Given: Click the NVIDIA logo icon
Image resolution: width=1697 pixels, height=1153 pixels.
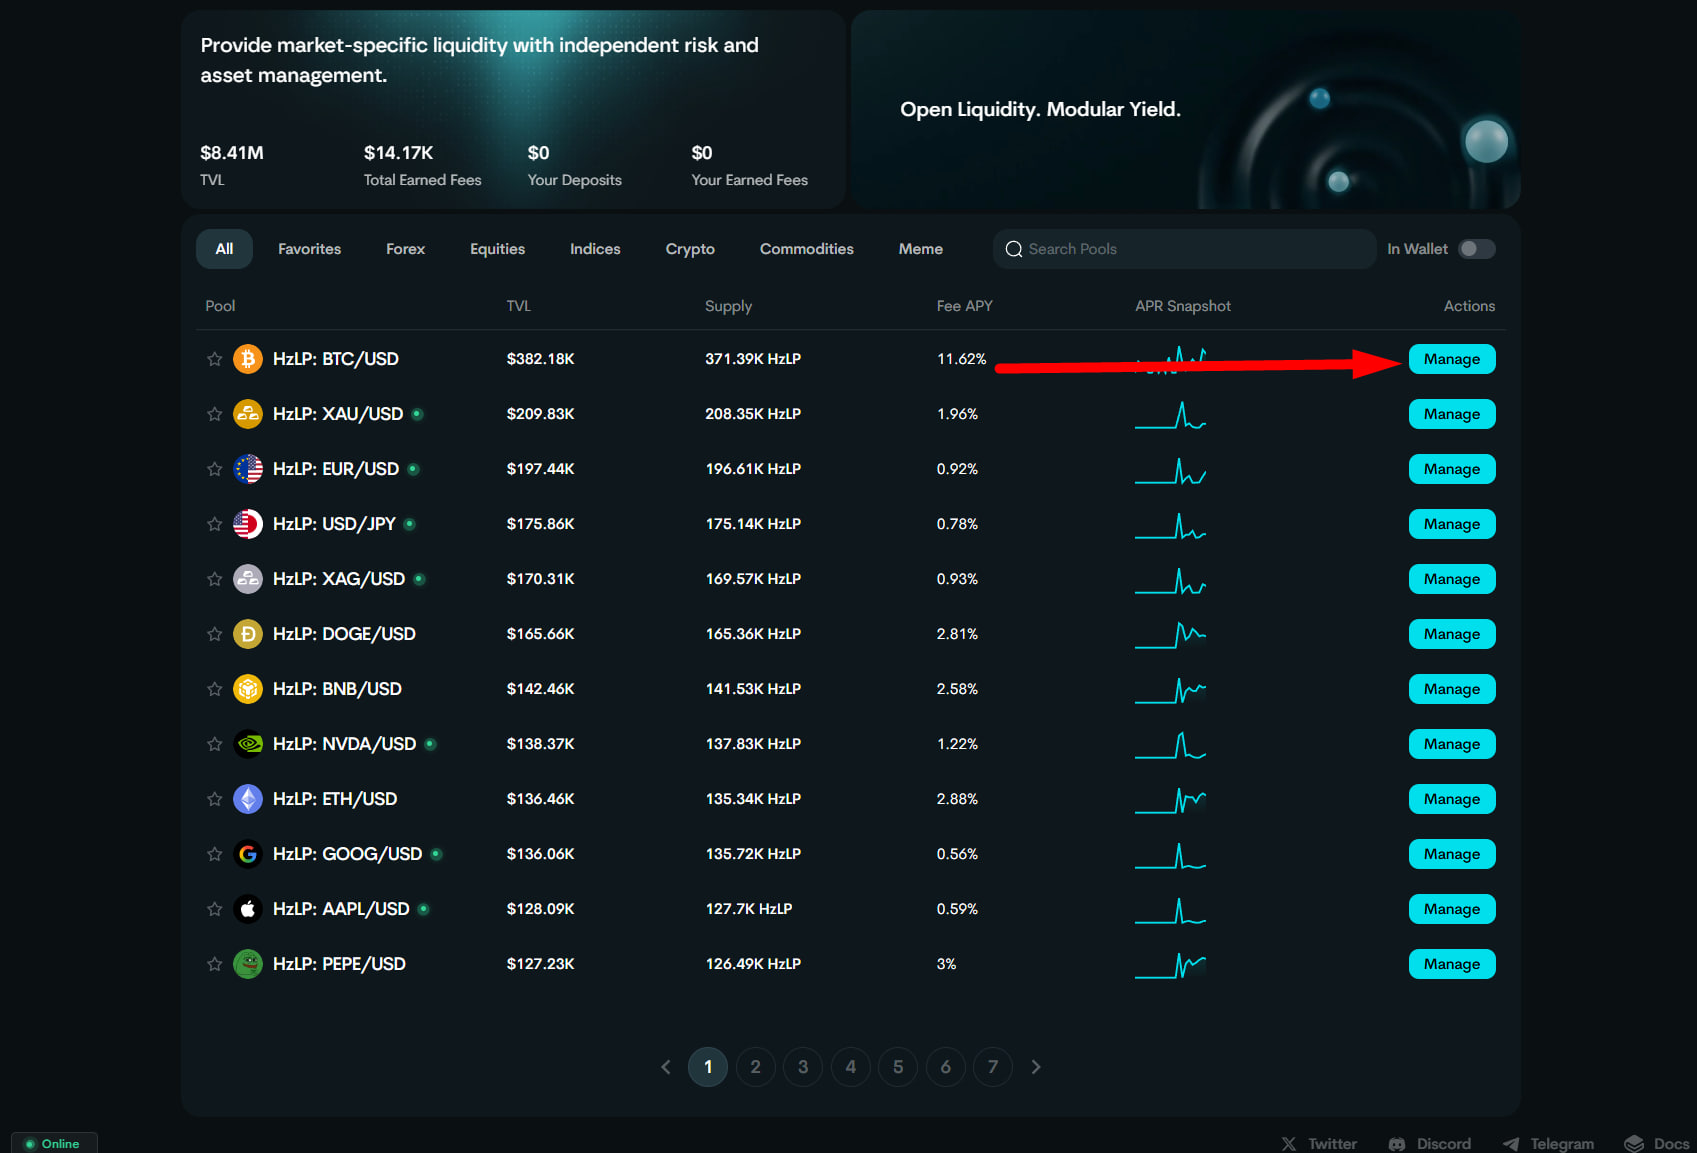Looking at the screenshot, I should tap(248, 744).
